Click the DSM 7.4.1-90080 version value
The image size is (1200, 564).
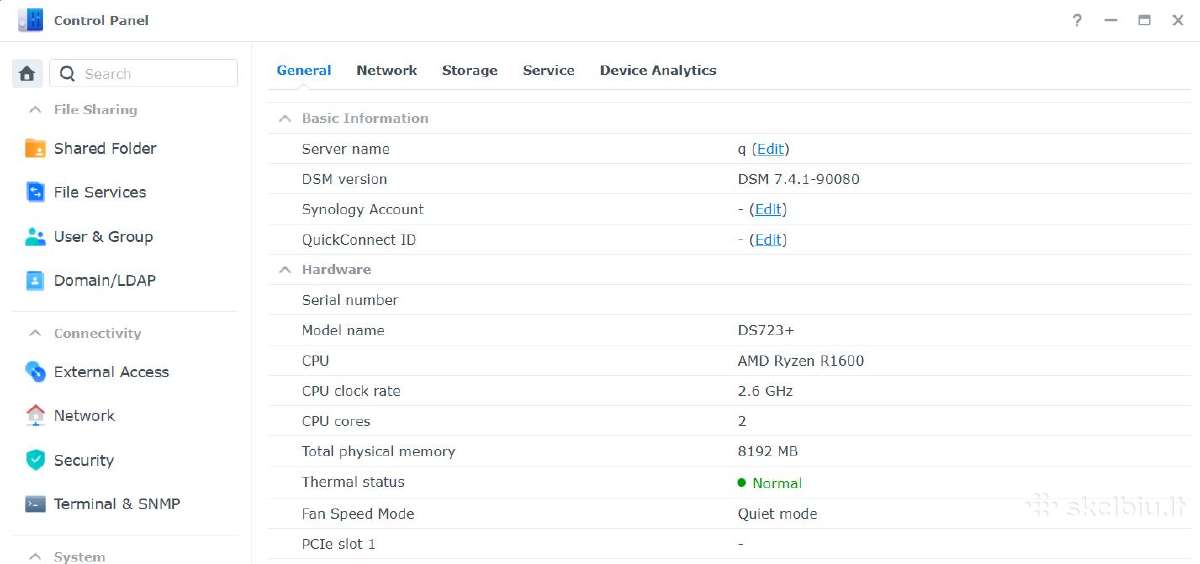click(x=799, y=179)
